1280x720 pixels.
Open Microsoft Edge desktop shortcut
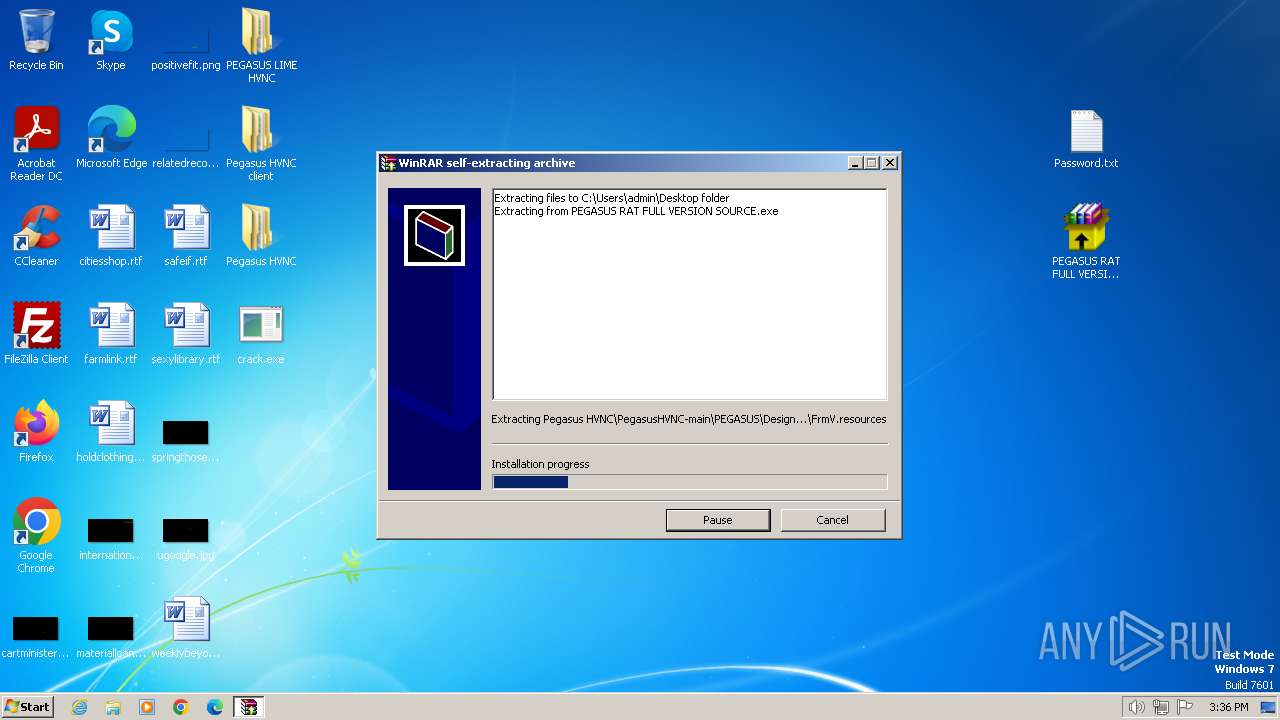point(111,138)
